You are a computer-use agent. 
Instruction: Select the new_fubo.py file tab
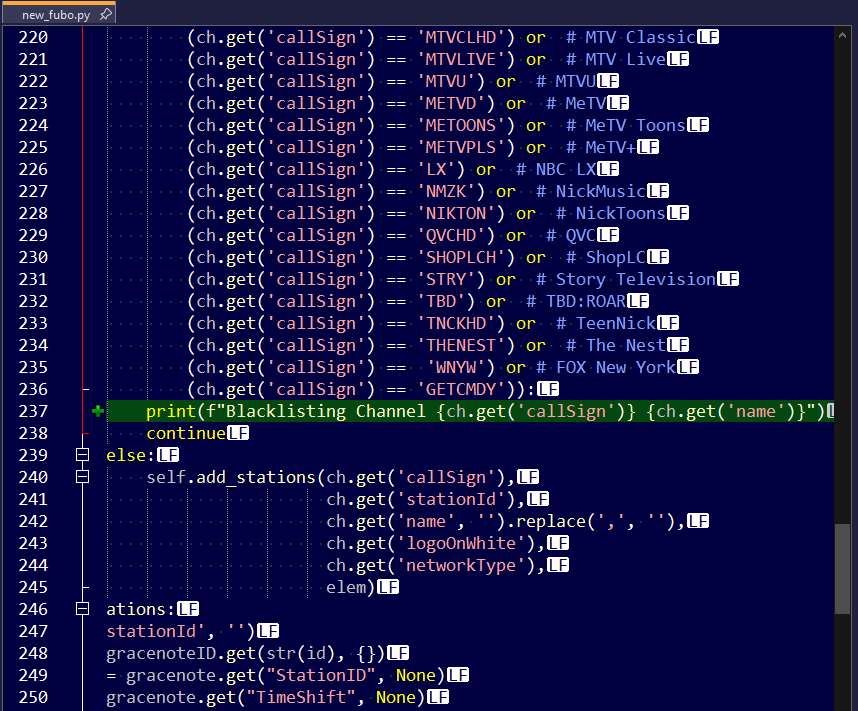point(55,15)
